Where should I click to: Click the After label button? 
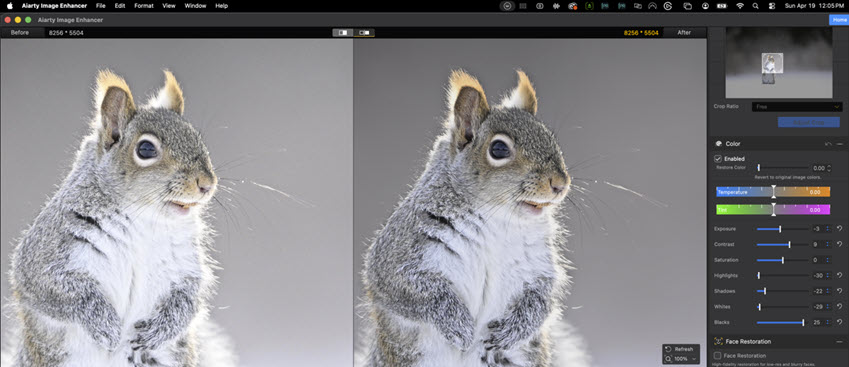coord(684,32)
